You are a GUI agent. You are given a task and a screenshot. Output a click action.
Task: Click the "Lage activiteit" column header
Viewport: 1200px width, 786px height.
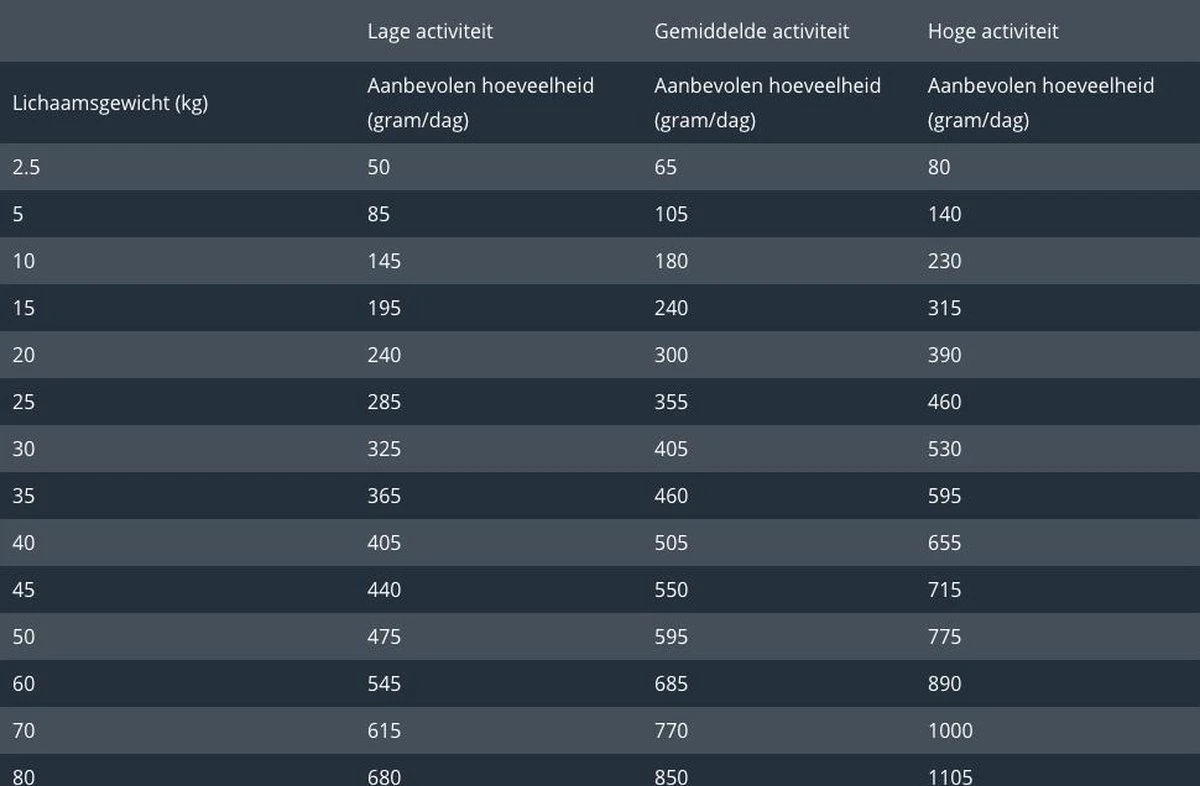coord(430,31)
